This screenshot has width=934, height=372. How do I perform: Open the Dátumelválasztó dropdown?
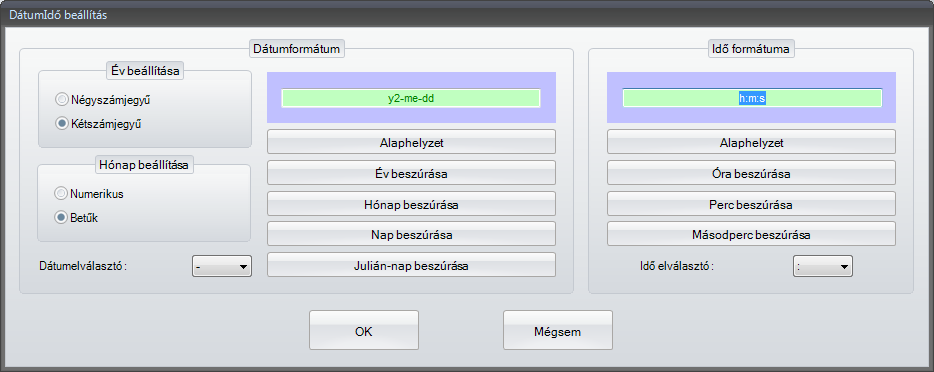tap(222, 267)
